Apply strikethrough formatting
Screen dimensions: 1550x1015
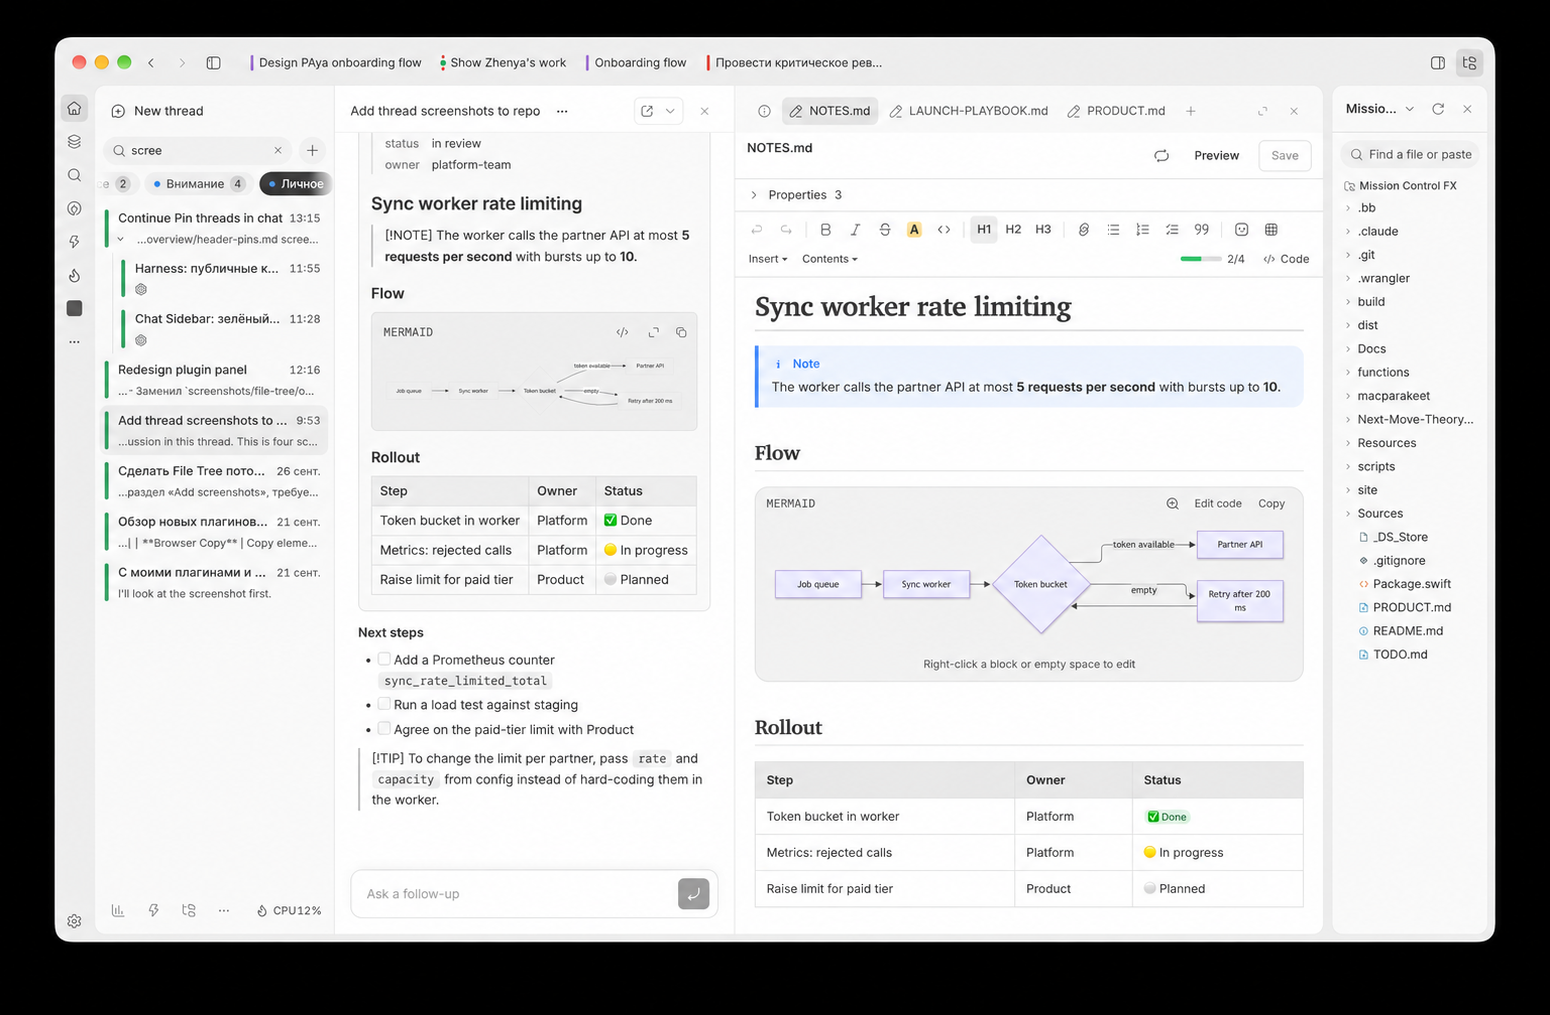coord(884,229)
